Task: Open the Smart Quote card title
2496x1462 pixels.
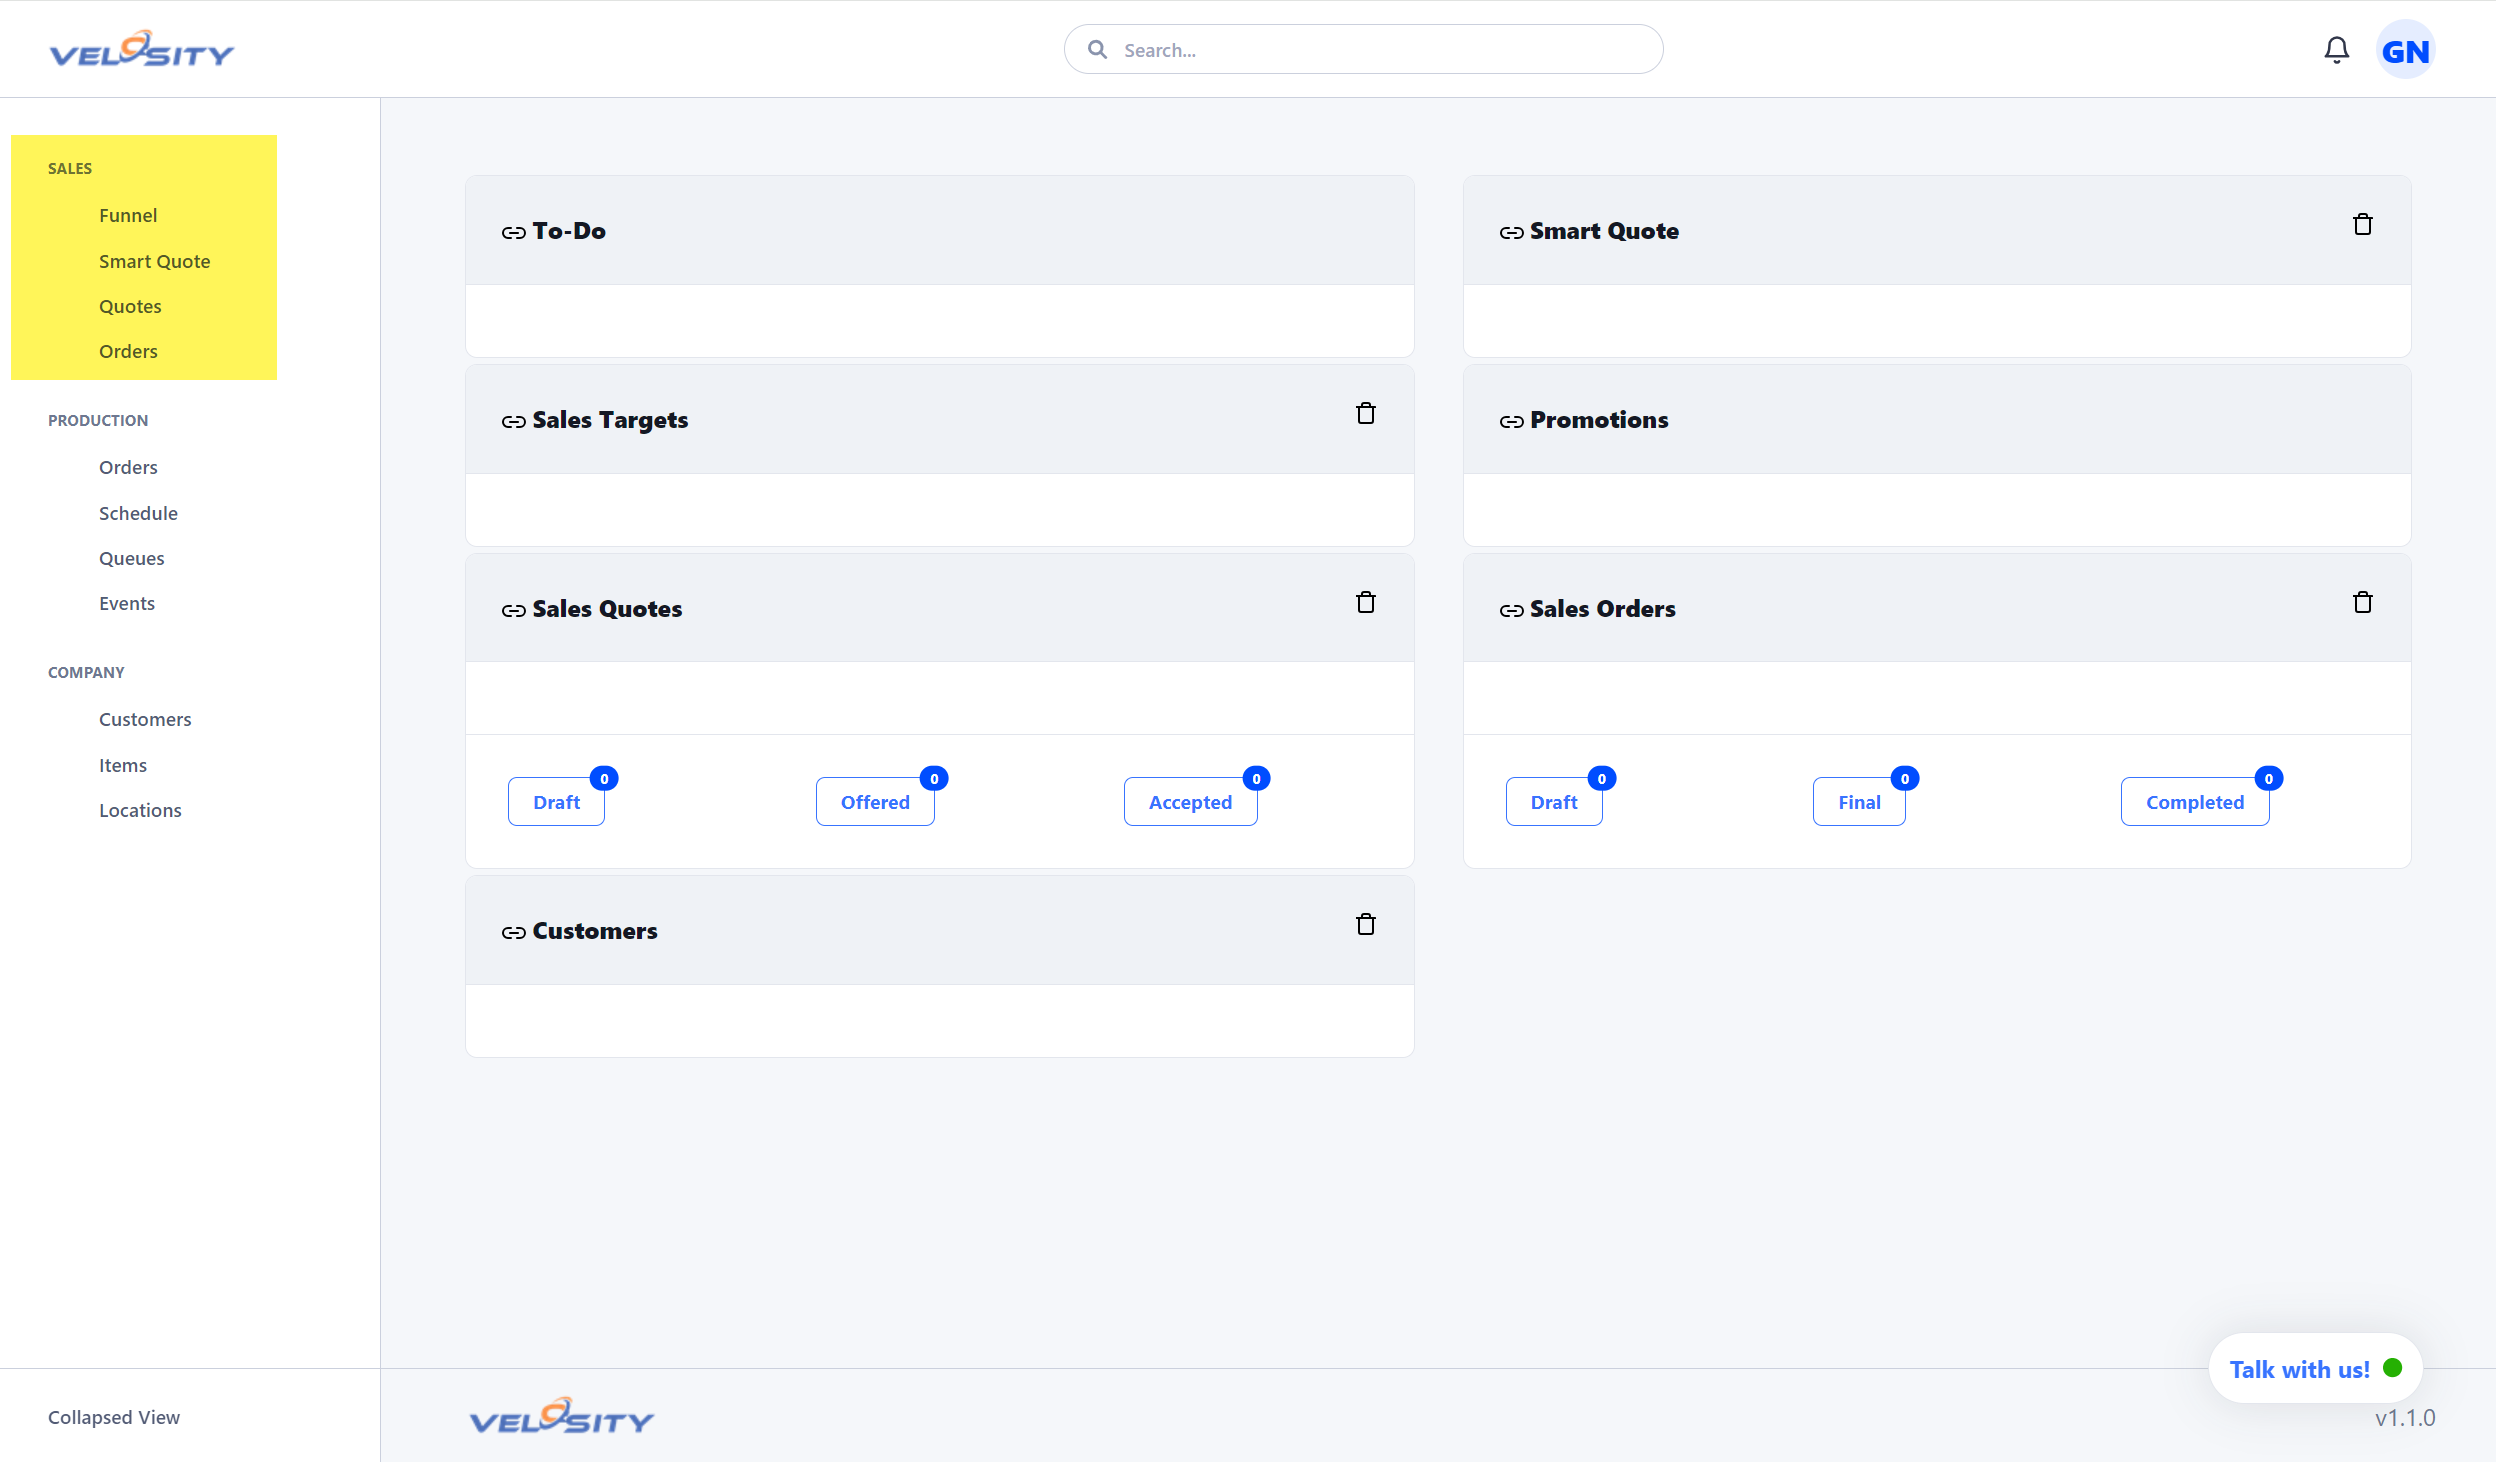Action: (1604, 231)
